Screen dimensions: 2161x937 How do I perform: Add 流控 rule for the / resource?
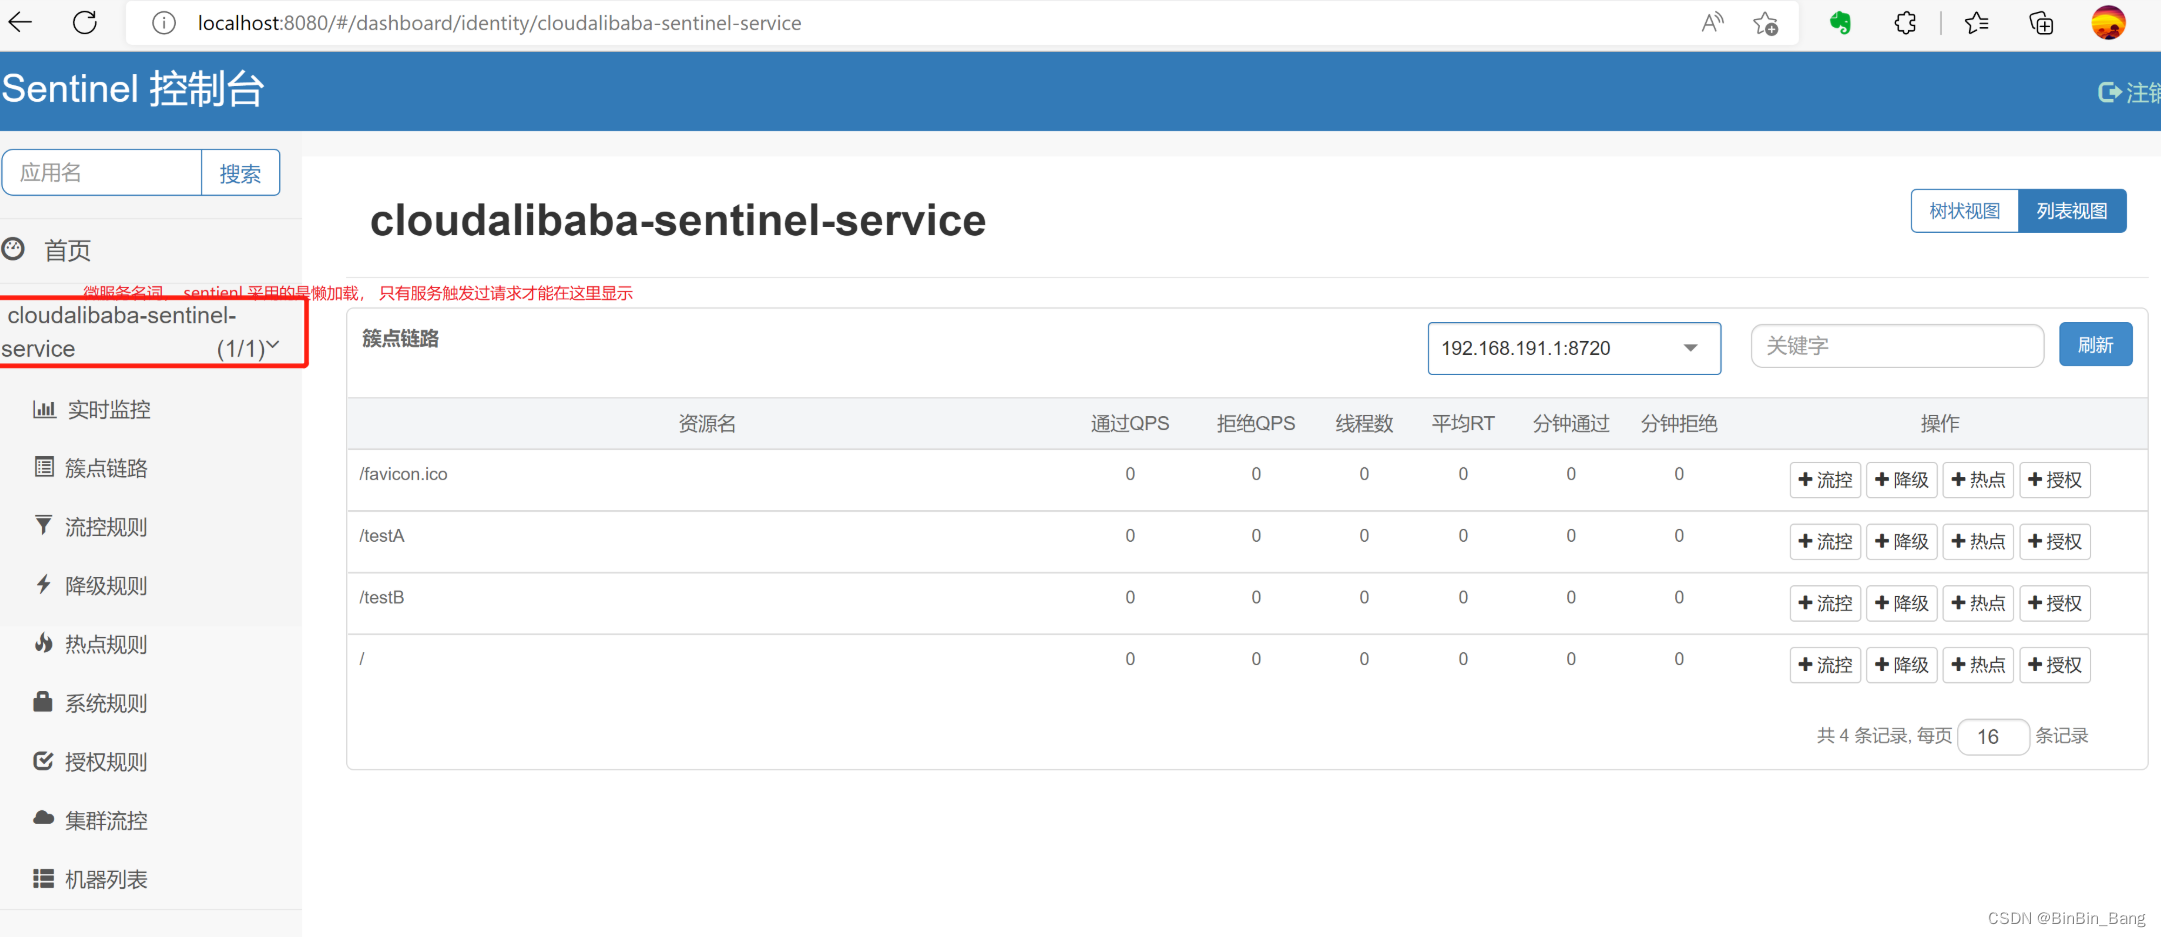click(1825, 665)
